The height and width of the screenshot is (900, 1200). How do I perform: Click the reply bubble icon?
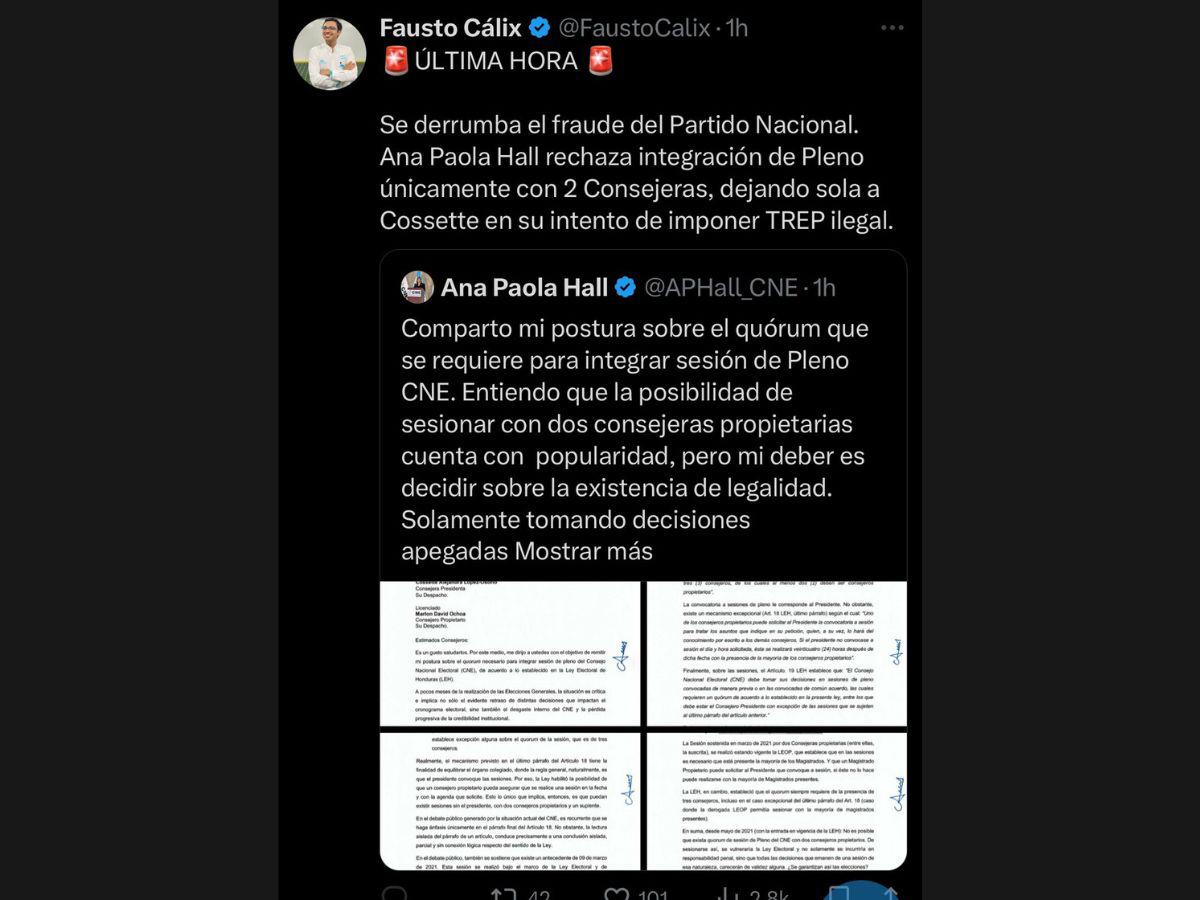[x=394, y=893]
